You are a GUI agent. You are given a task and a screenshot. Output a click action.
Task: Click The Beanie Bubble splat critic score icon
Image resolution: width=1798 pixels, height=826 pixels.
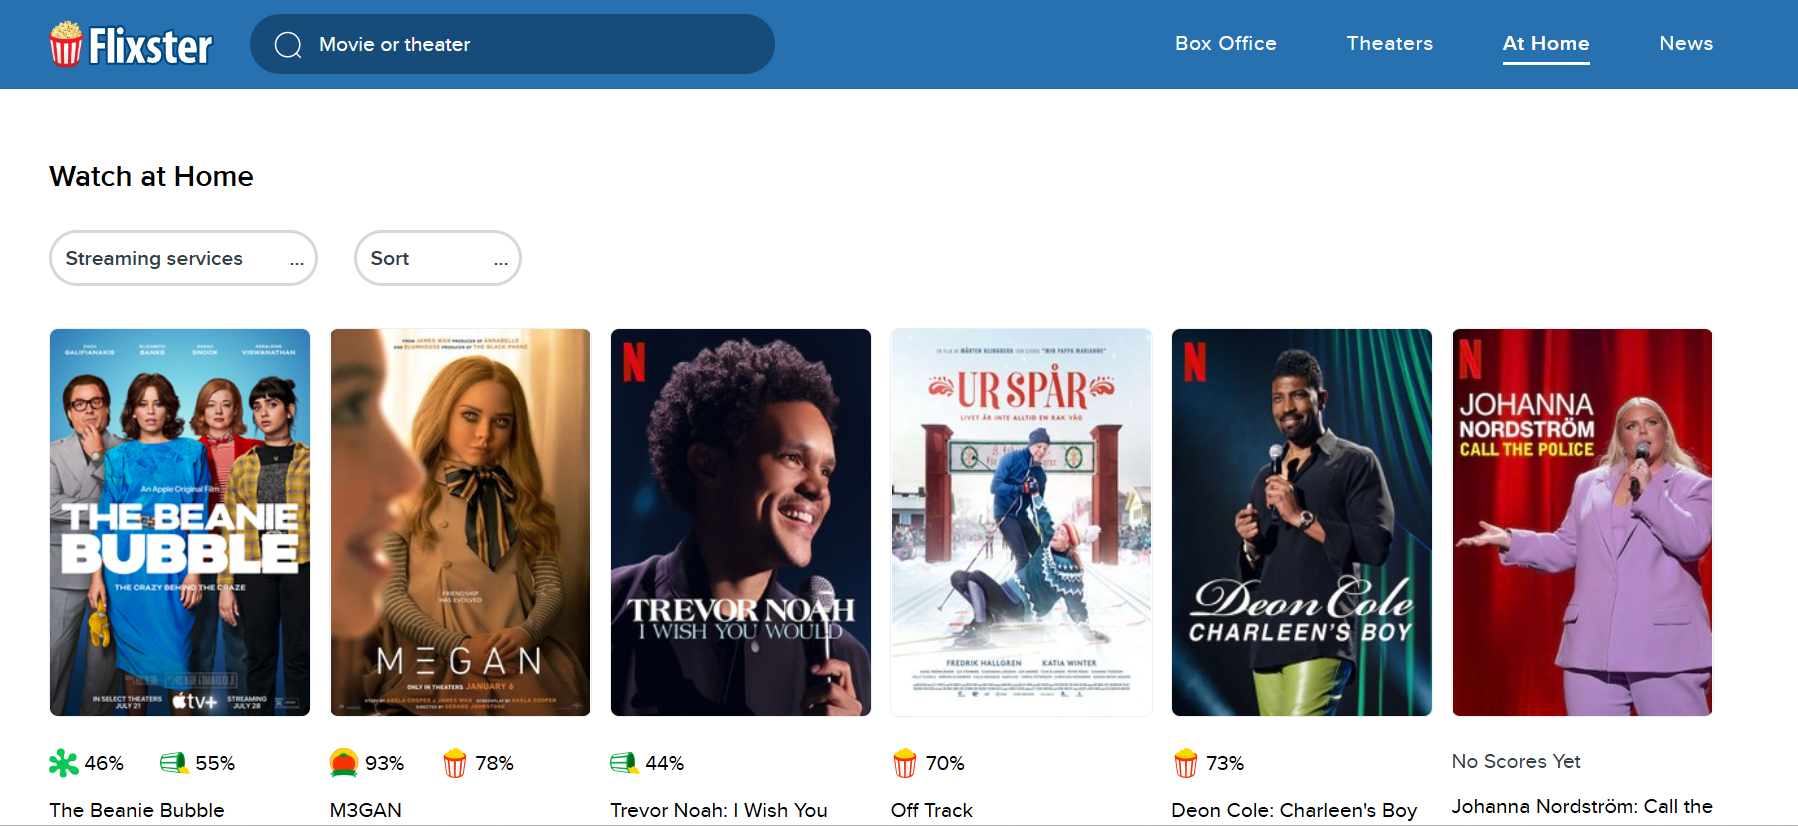64,763
